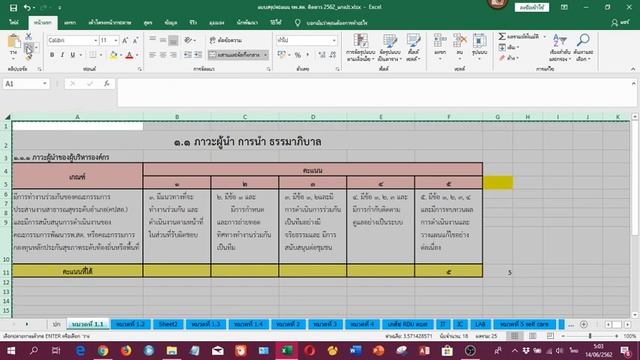Click the Save icon in quick access toolbar
The height and width of the screenshot is (360, 640).
point(13,7)
